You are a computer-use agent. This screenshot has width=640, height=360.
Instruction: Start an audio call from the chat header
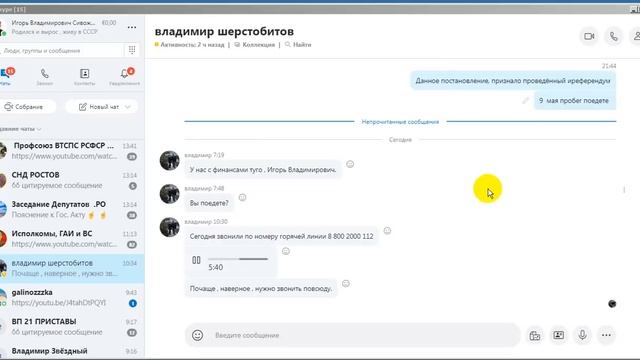[613, 36]
